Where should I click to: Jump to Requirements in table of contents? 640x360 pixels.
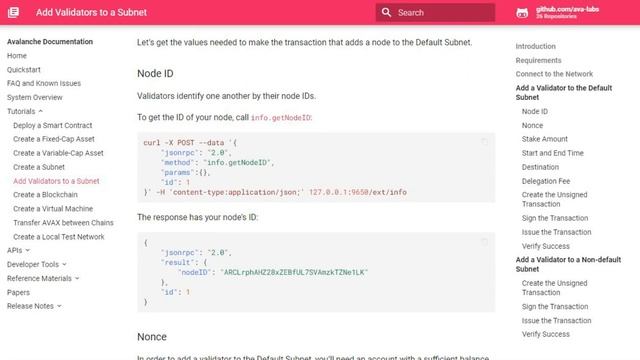click(538, 60)
